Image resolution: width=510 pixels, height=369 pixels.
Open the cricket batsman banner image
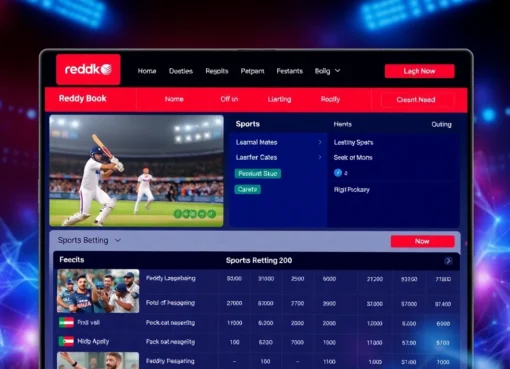pos(136,171)
